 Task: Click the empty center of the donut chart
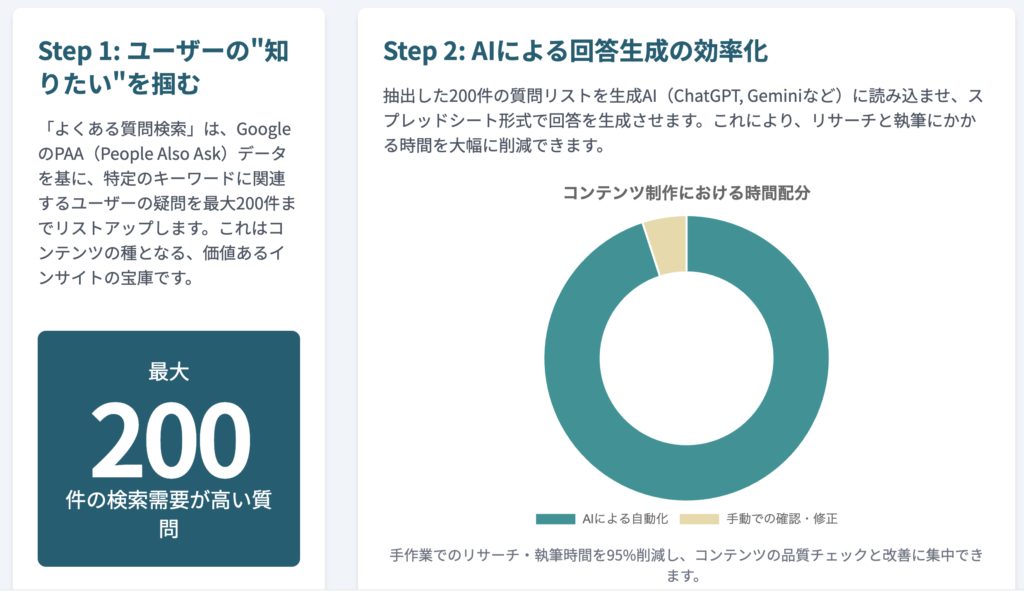pos(686,358)
